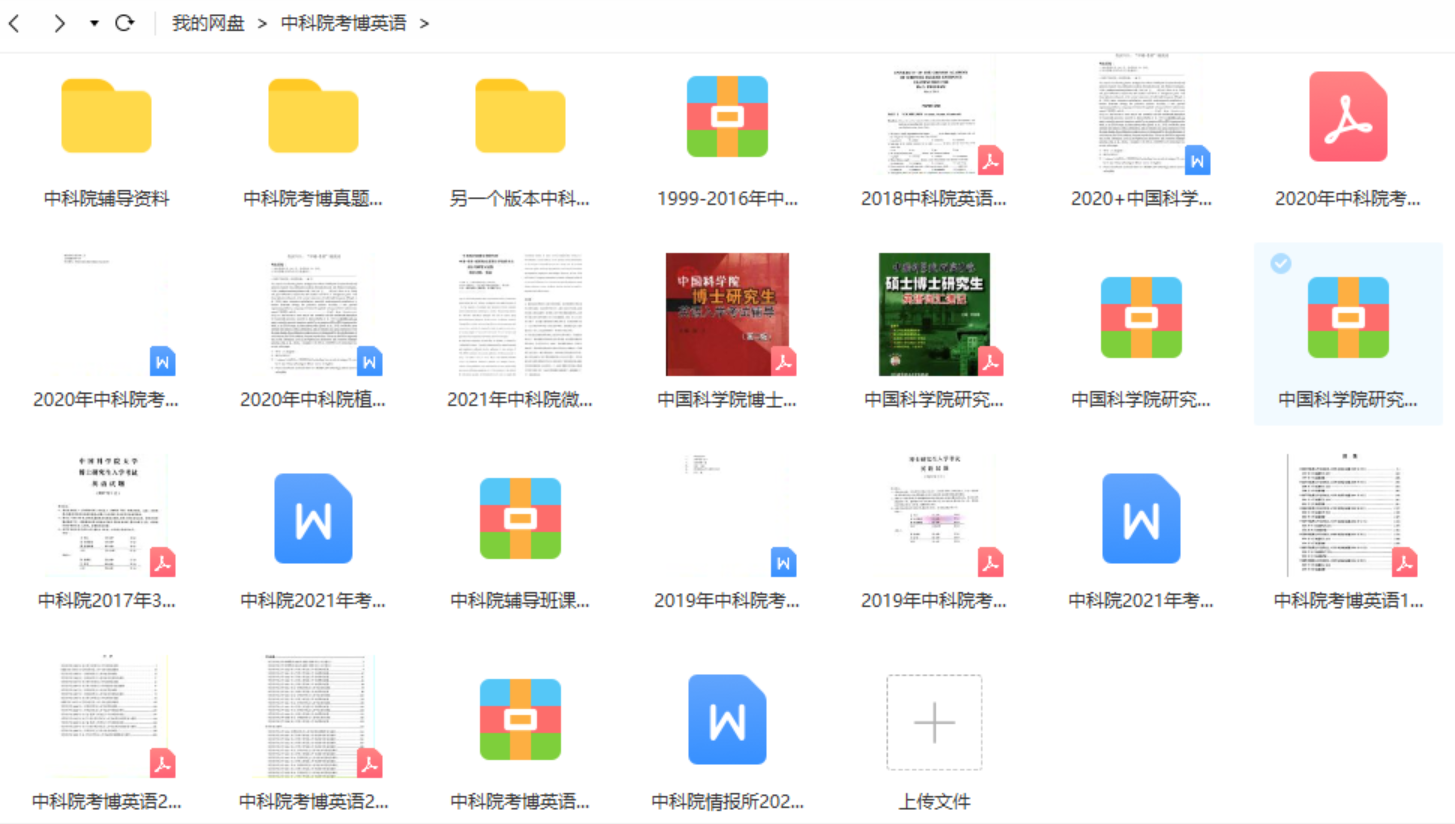
Task: Go forward with the right arrow
Action: click(x=59, y=24)
